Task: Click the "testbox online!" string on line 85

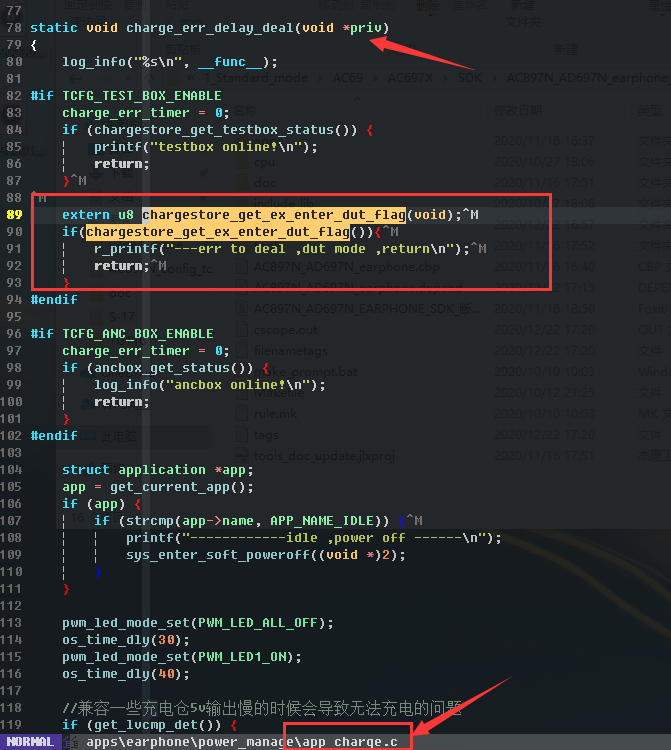Action: pyautogui.click(x=226, y=147)
